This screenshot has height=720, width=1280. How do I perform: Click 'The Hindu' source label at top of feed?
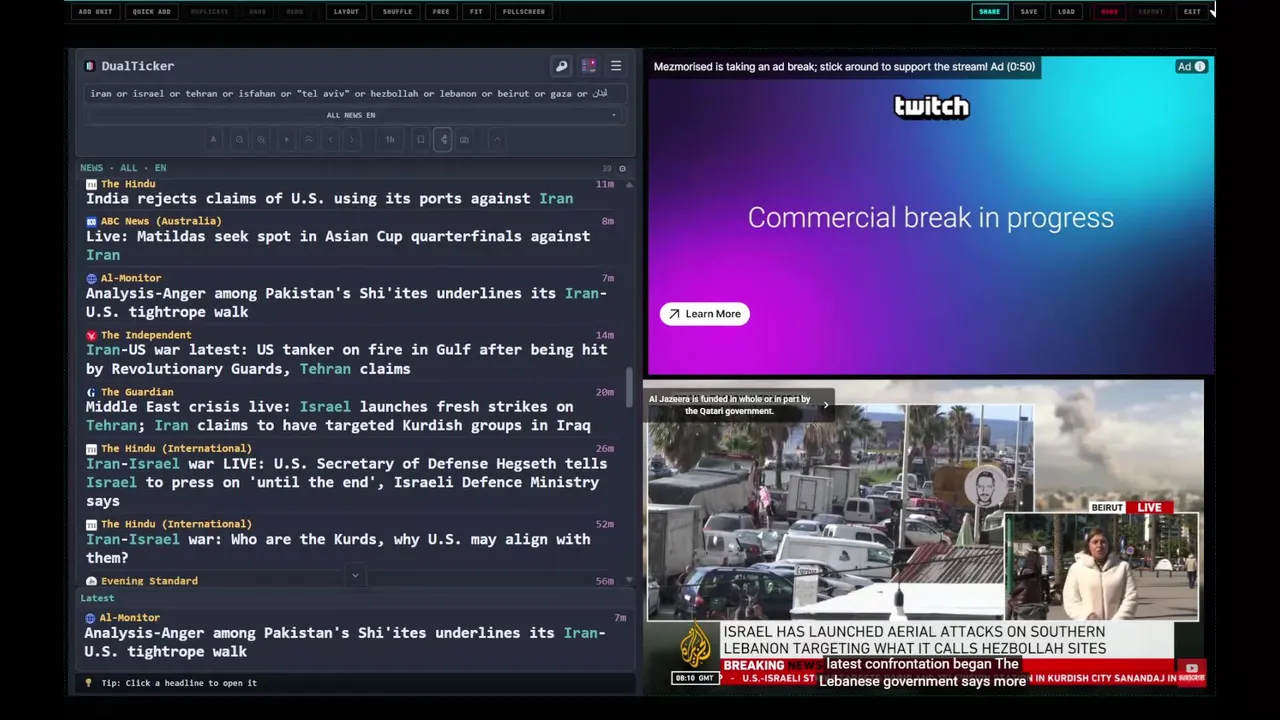tap(127, 184)
